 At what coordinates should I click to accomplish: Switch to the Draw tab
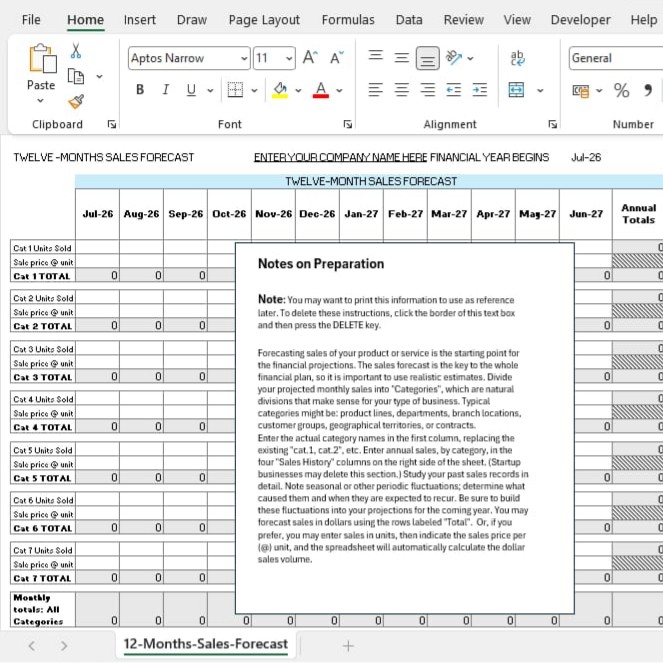[x=192, y=20]
